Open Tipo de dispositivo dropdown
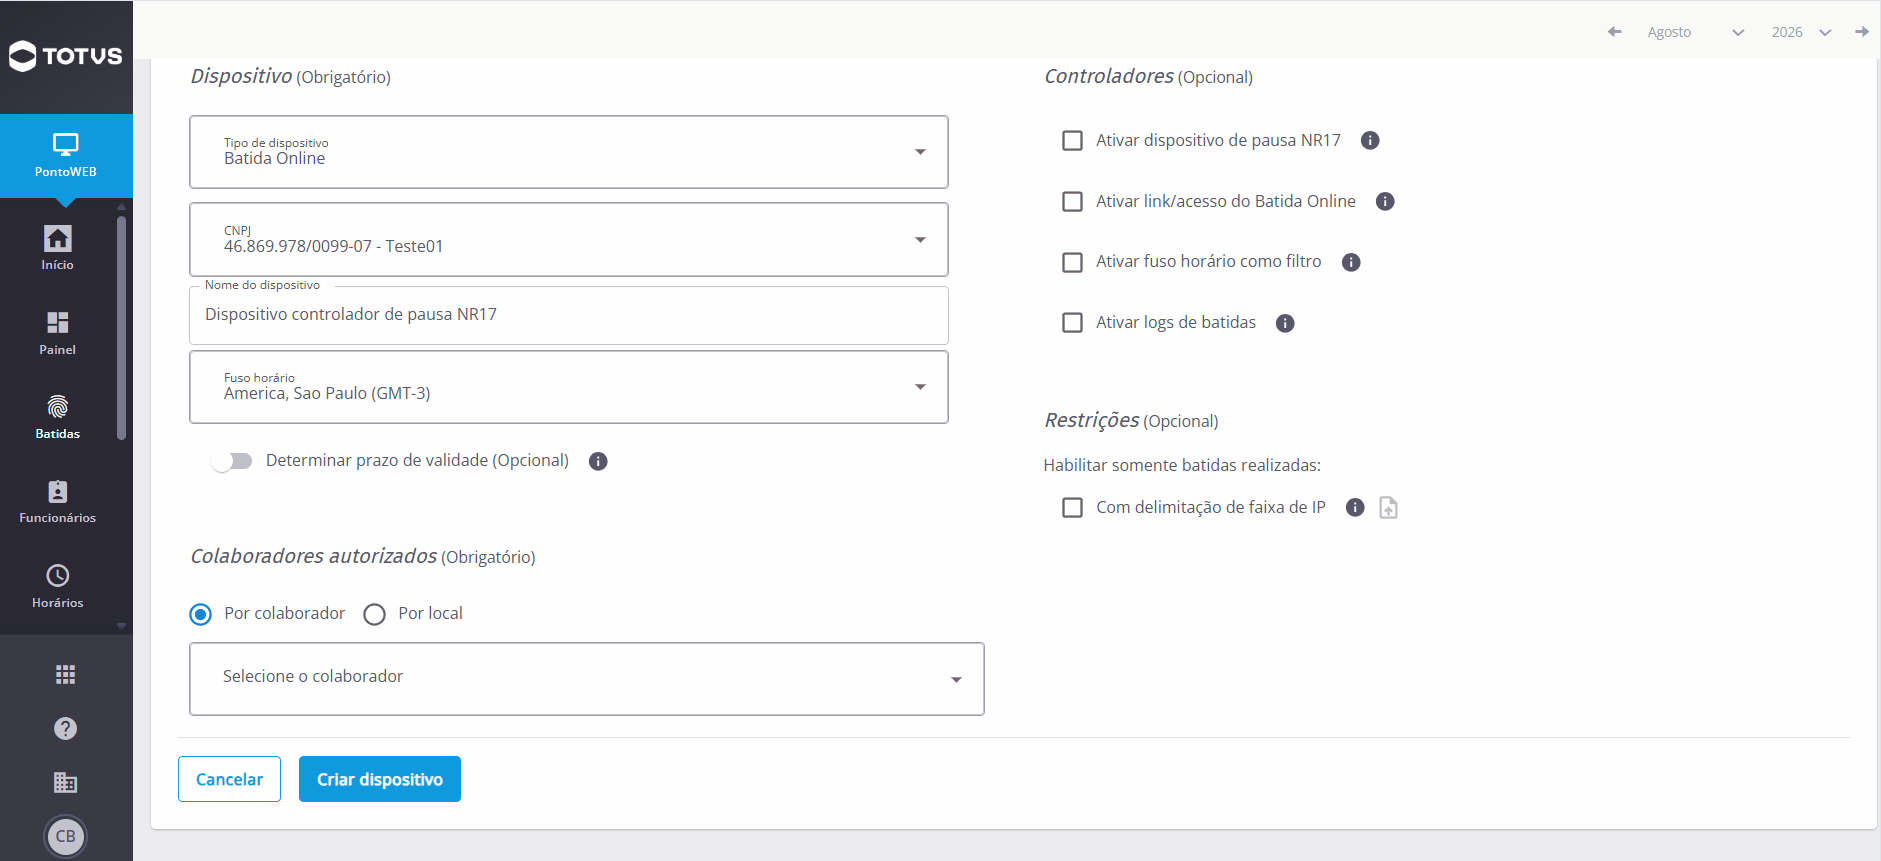This screenshot has height=861, width=1881. pyautogui.click(x=569, y=152)
